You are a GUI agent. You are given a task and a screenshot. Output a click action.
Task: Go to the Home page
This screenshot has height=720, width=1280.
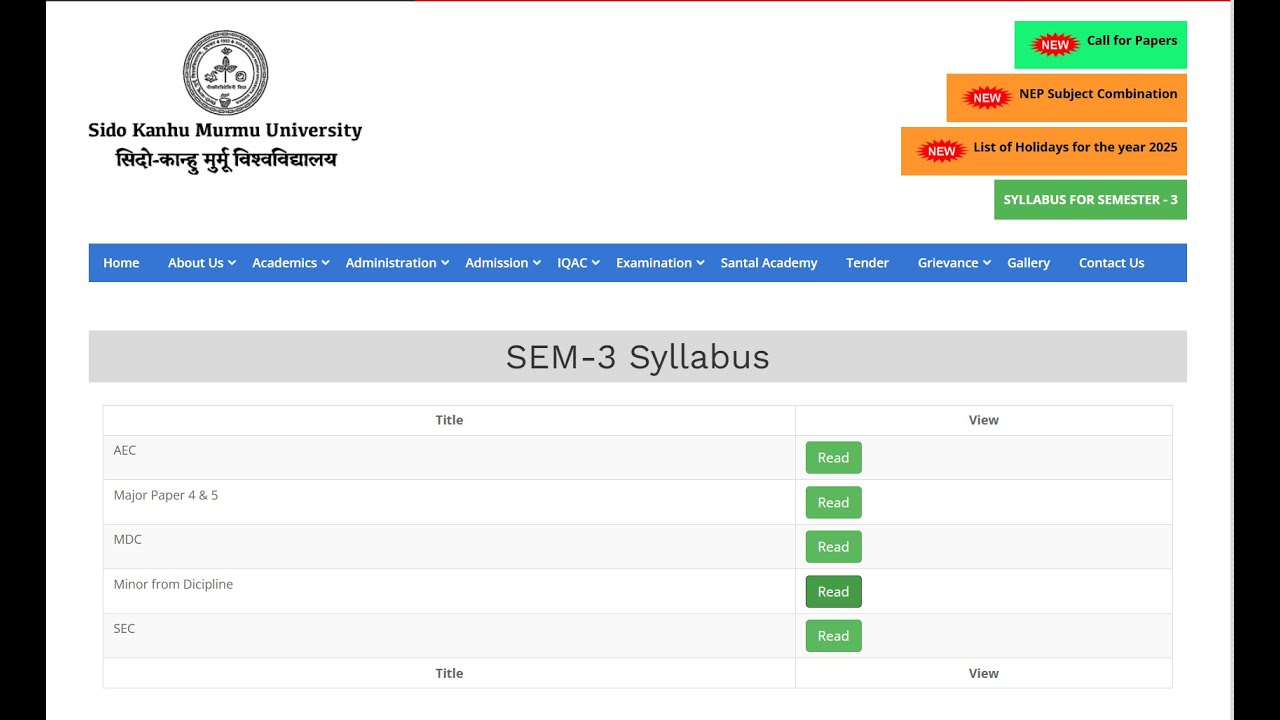tap(121, 263)
